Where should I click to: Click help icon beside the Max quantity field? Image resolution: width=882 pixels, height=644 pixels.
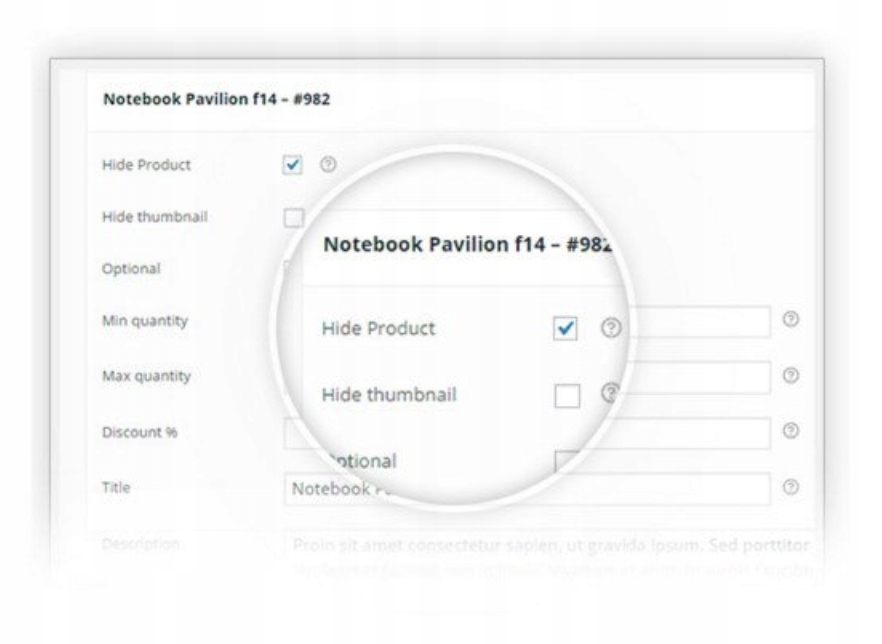tap(791, 377)
